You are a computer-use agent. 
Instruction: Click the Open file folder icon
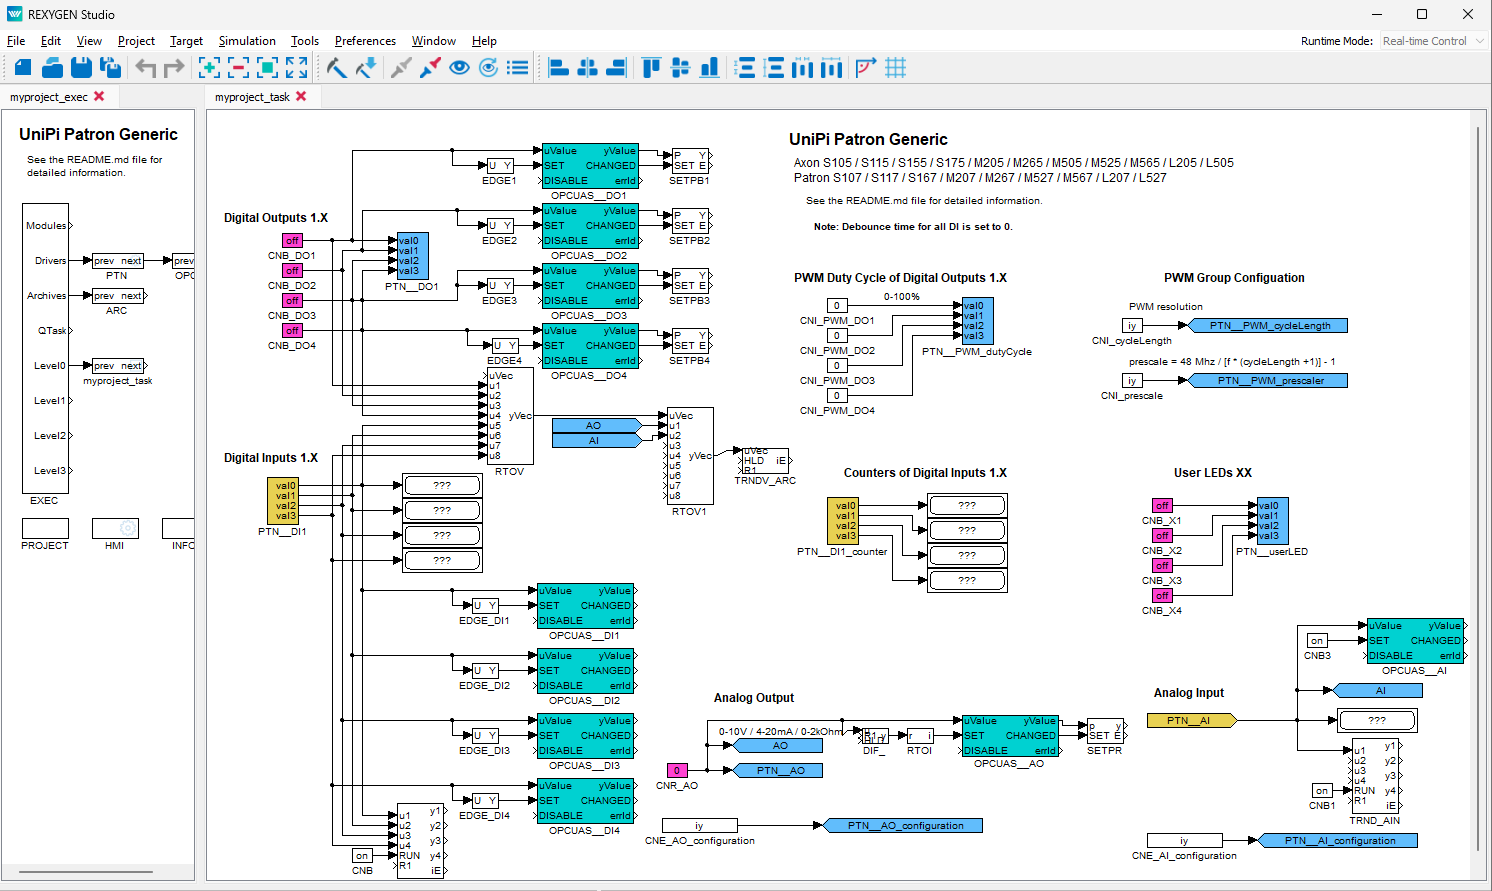pos(52,68)
